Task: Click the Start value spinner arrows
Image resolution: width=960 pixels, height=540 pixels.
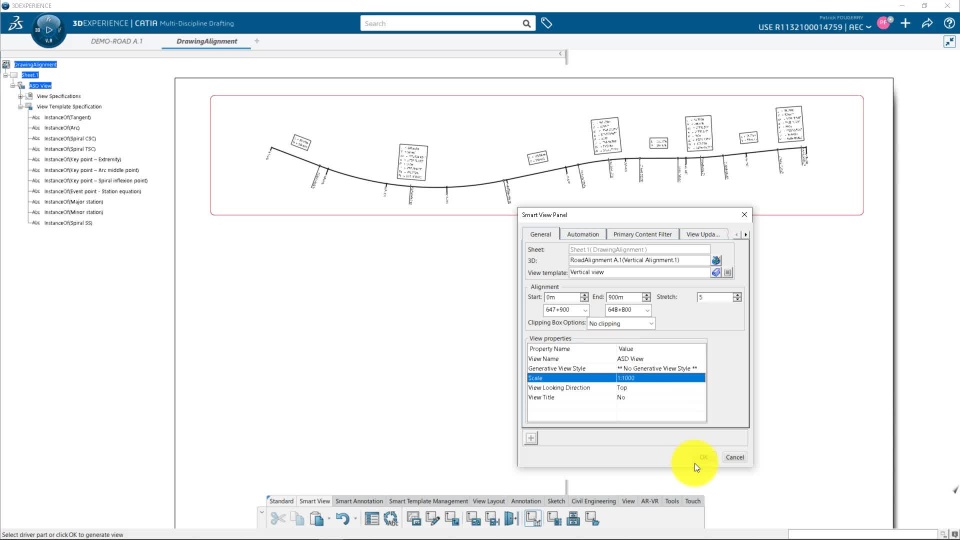Action: (x=584, y=297)
